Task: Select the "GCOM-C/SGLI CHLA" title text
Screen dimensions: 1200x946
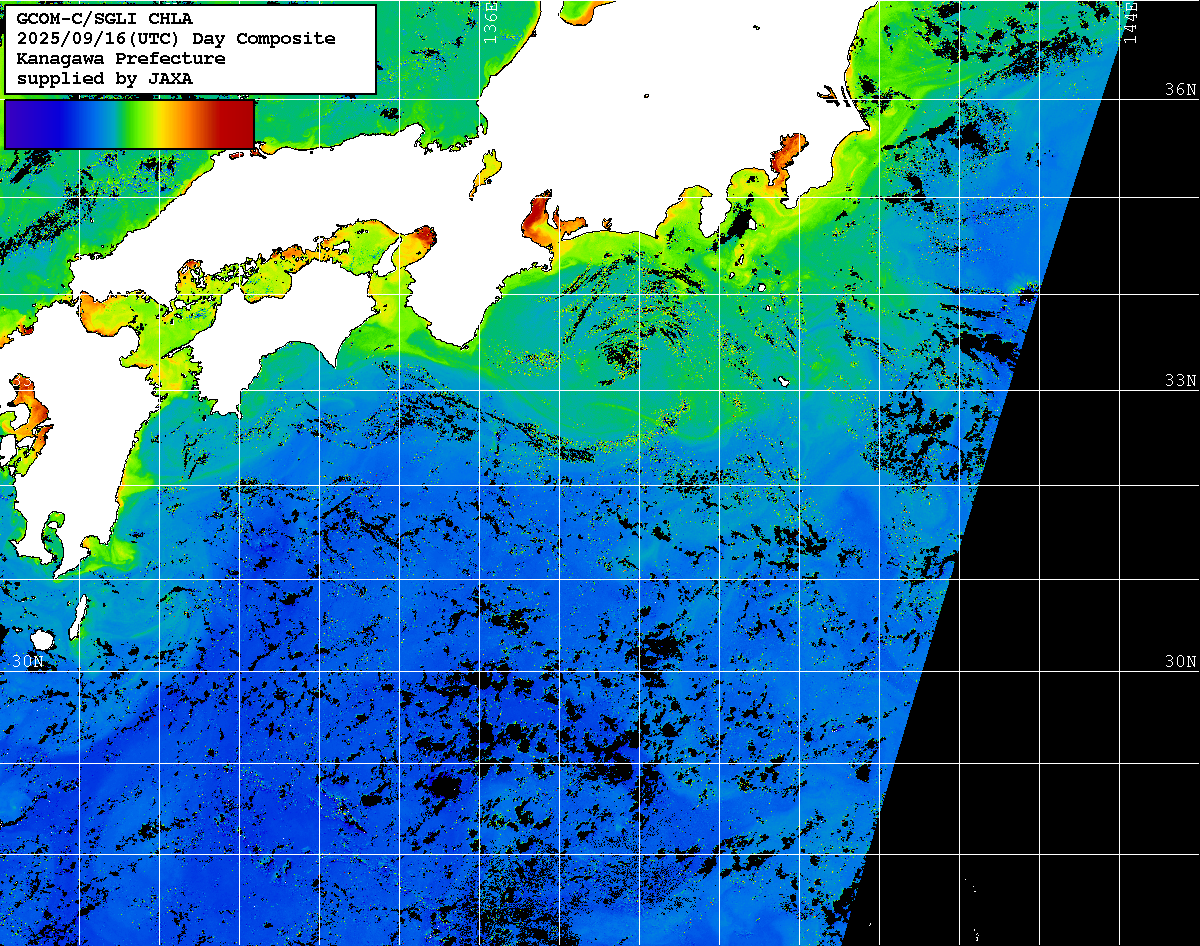Action: 105,19
